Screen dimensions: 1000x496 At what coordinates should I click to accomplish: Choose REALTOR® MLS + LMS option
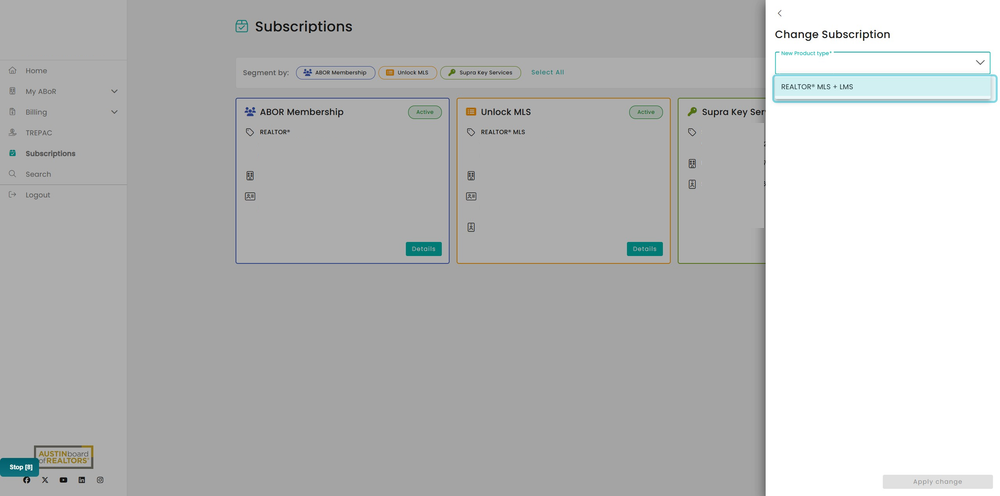point(885,87)
